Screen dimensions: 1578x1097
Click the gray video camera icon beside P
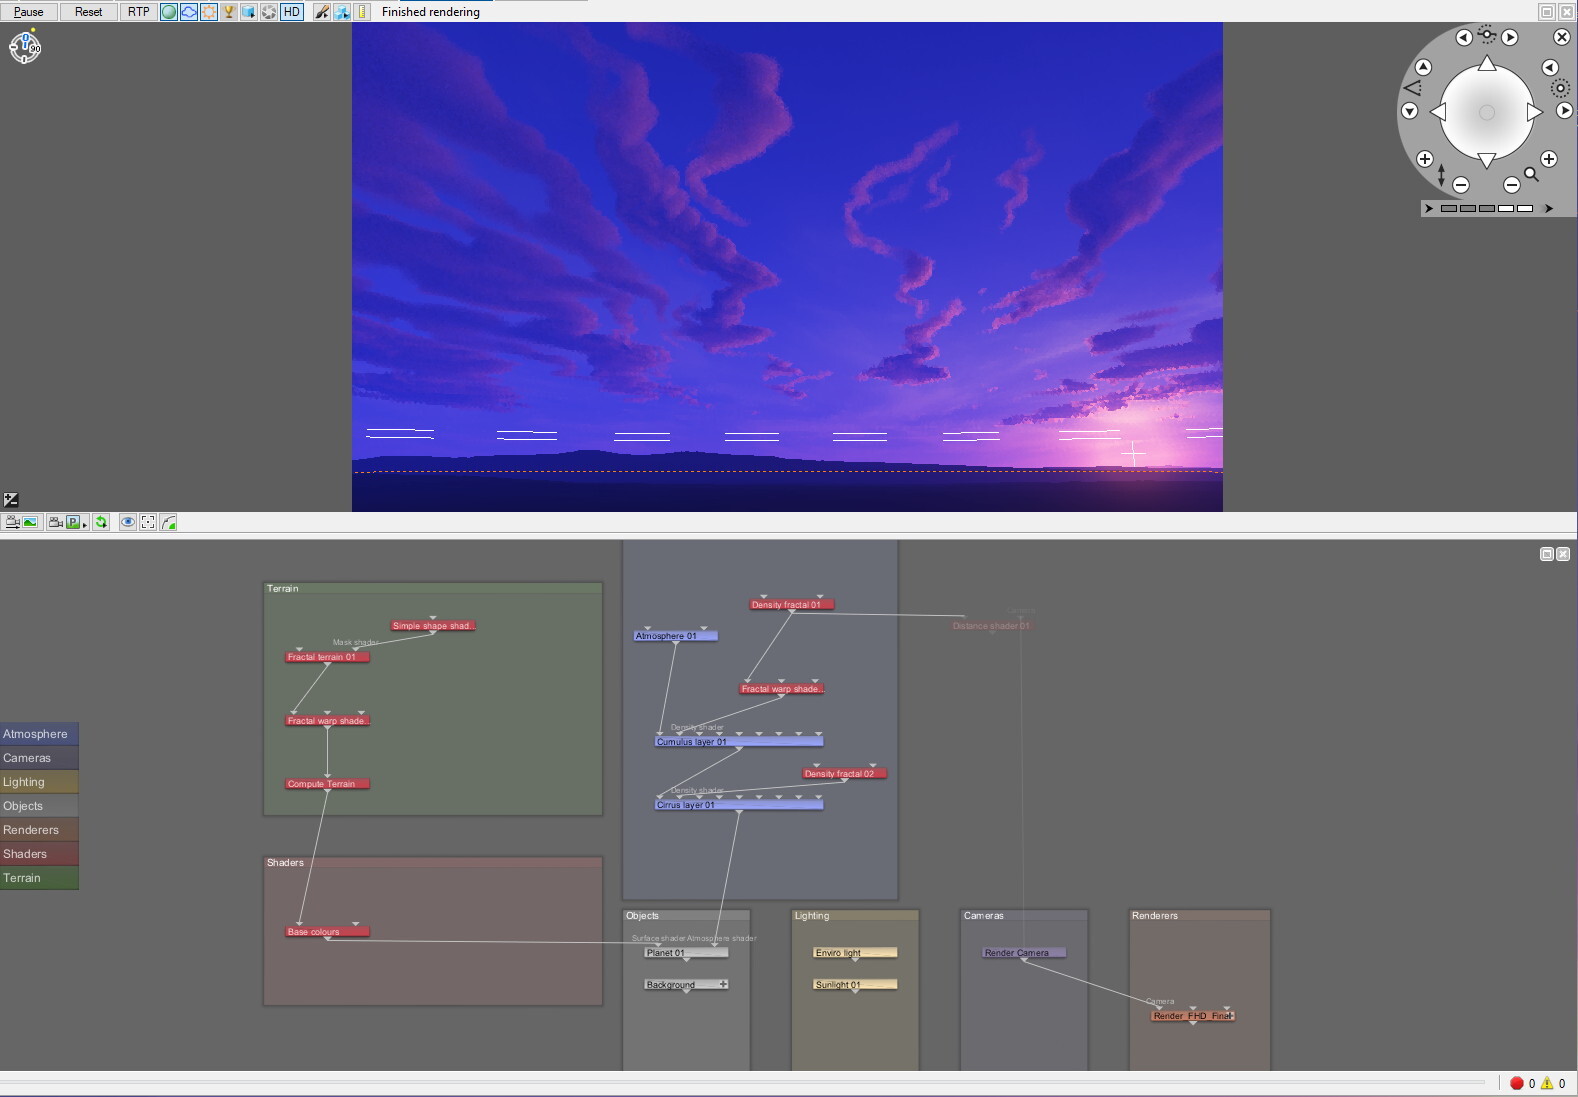point(55,522)
